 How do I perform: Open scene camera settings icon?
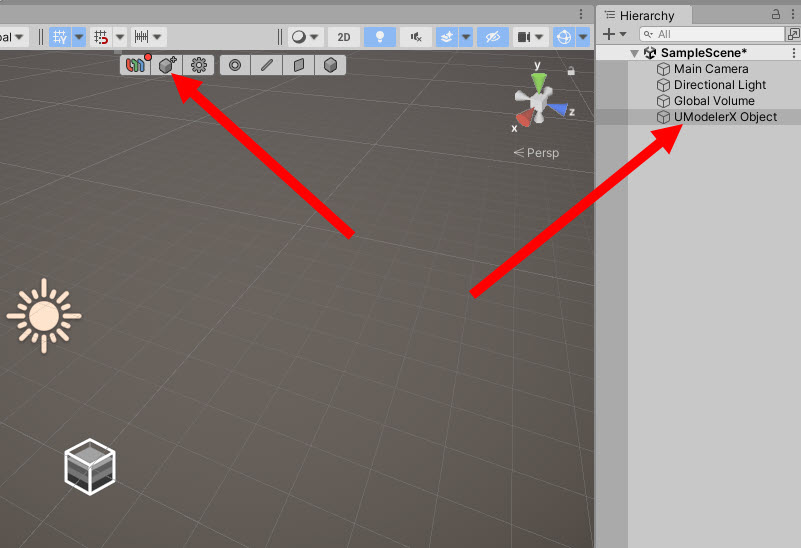pyautogui.click(x=524, y=37)
